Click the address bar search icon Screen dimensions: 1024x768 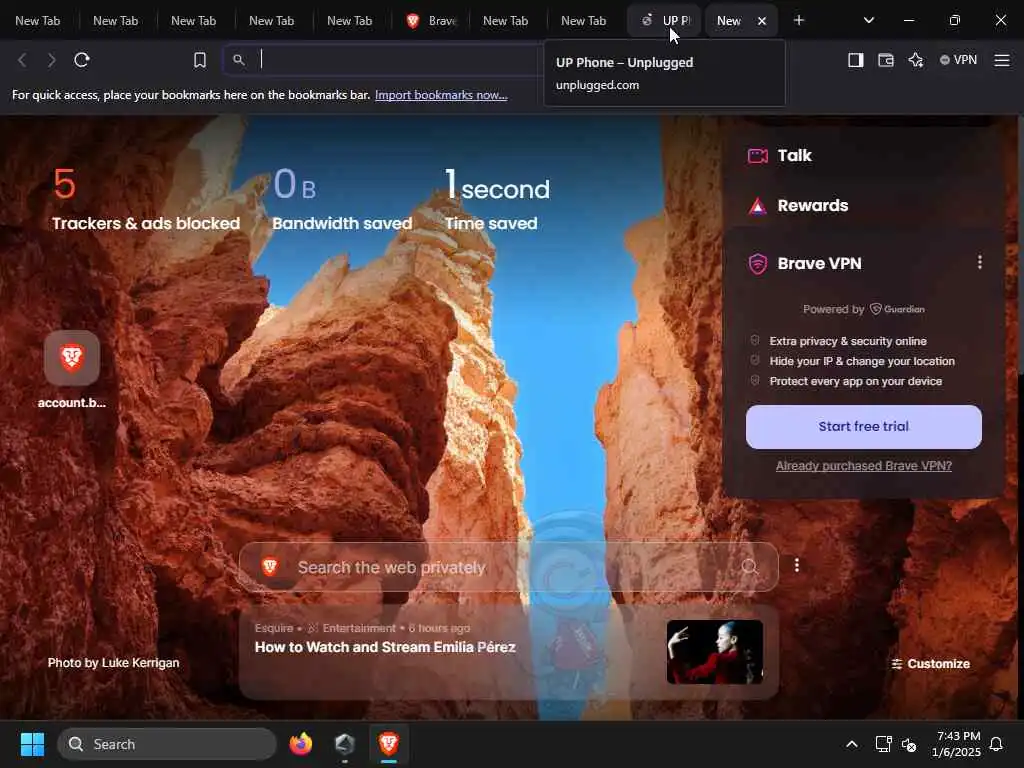tap(239, 60)
